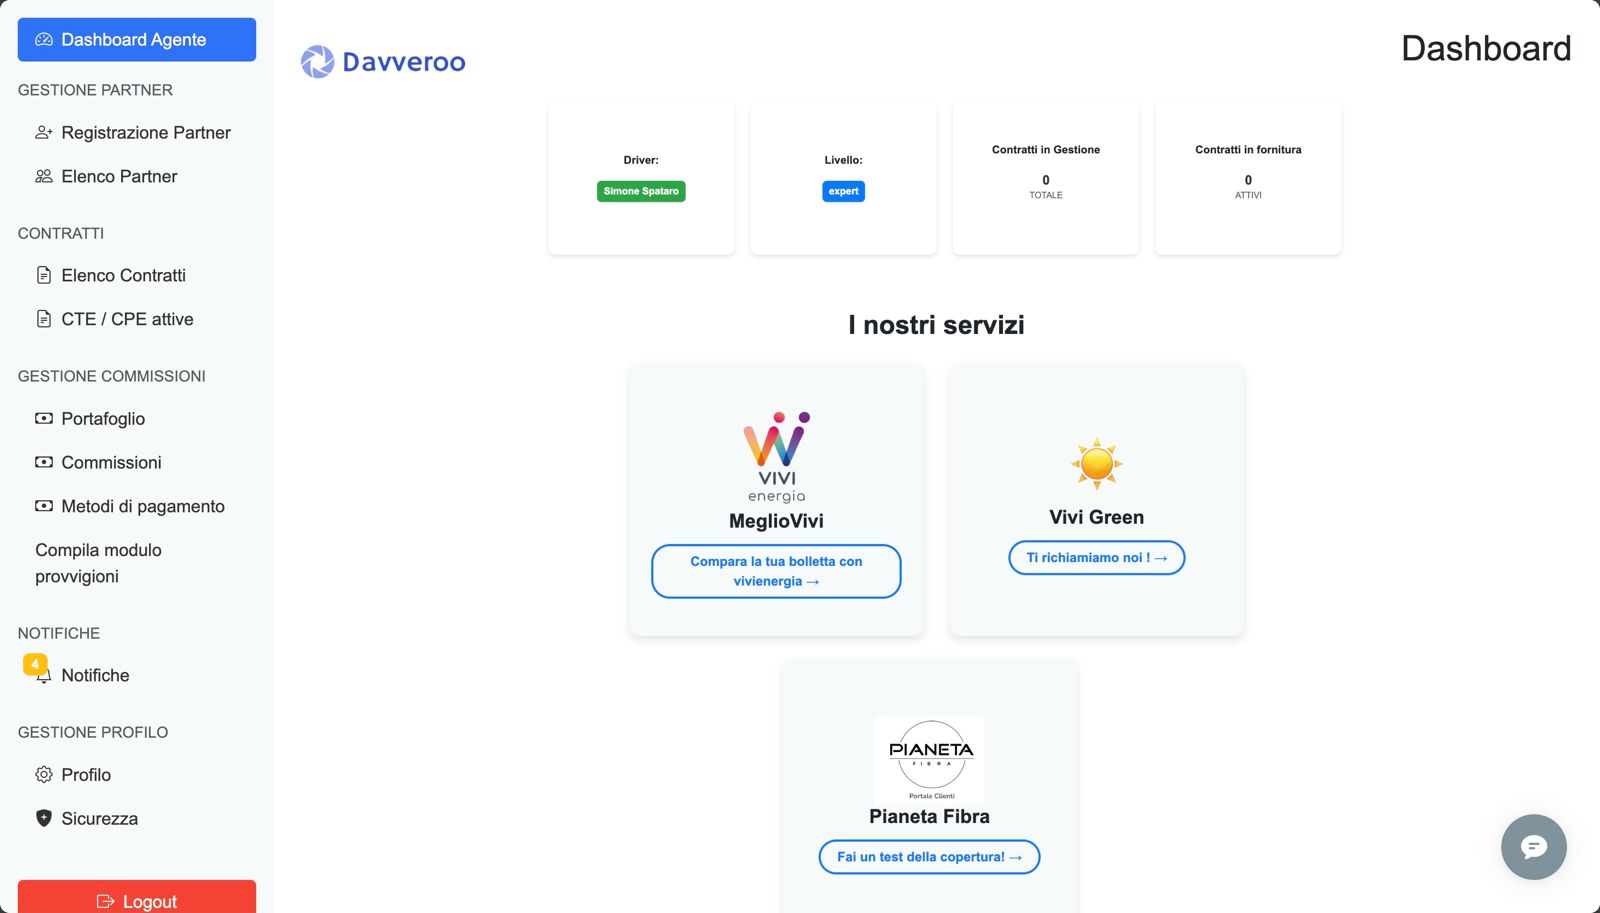Click the Portafoglio wallet icon
Image resolution: width=1600 pixels, height=913 pixels.
click(x=43, y=418)
